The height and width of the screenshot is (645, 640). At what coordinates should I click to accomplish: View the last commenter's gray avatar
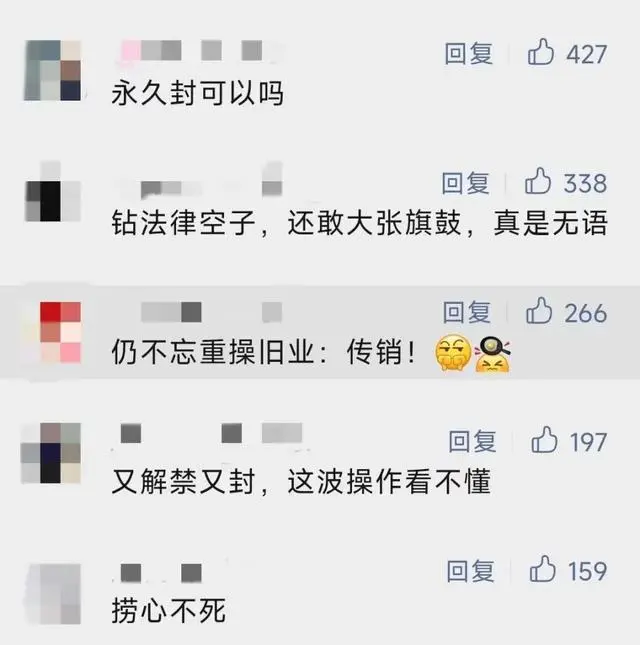pos(53,594)
